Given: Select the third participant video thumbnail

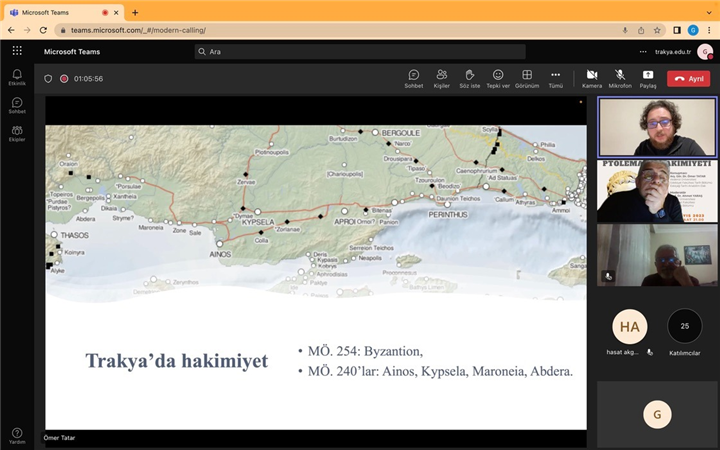Looking at the screenshot, I should [657, 255].
